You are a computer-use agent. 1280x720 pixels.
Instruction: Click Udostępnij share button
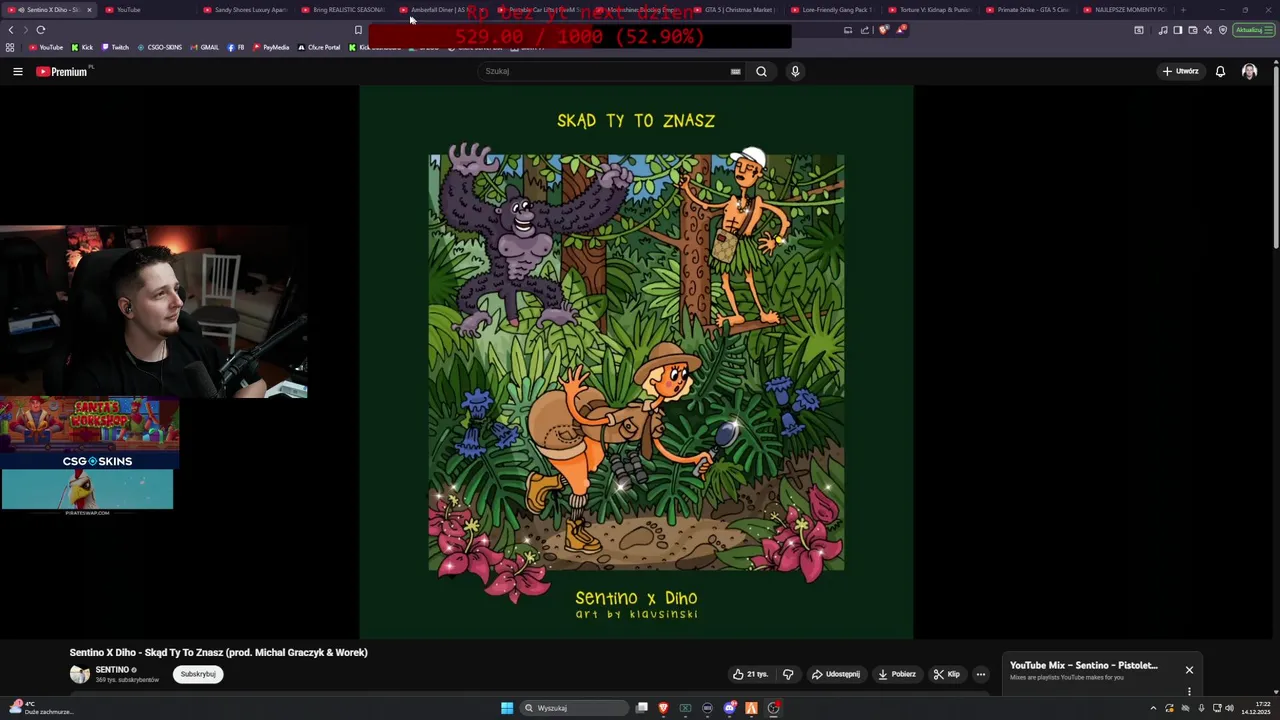(835, 674)
